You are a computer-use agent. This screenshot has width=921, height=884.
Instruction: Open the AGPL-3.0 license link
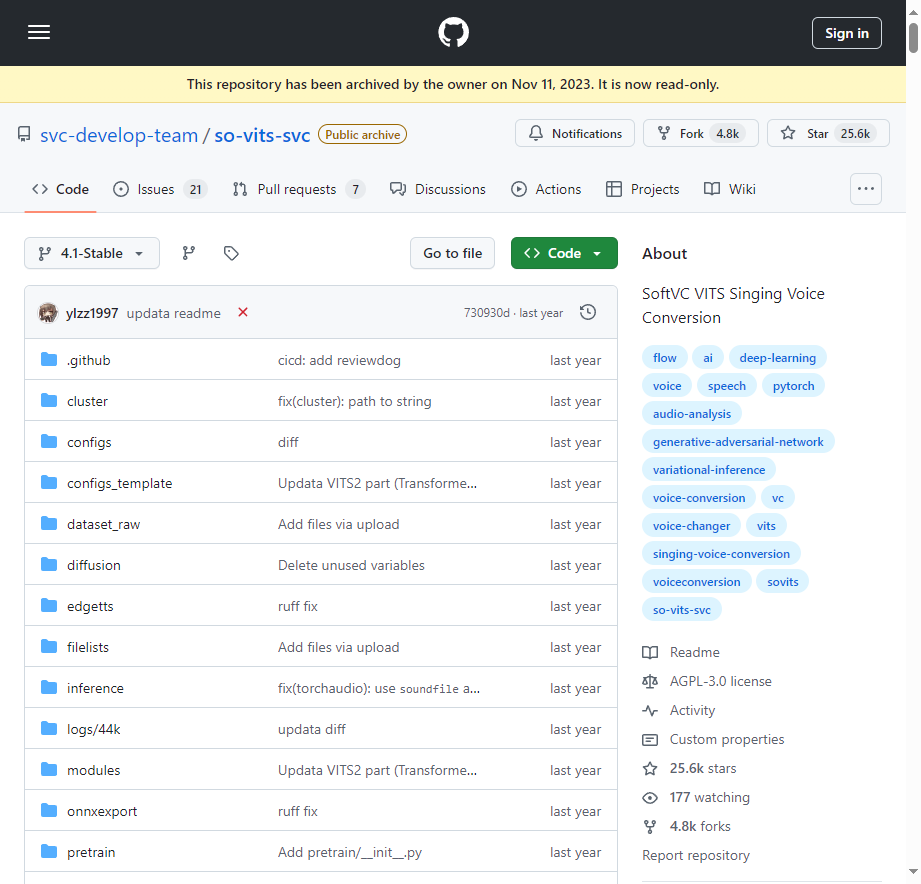point(707,681)
